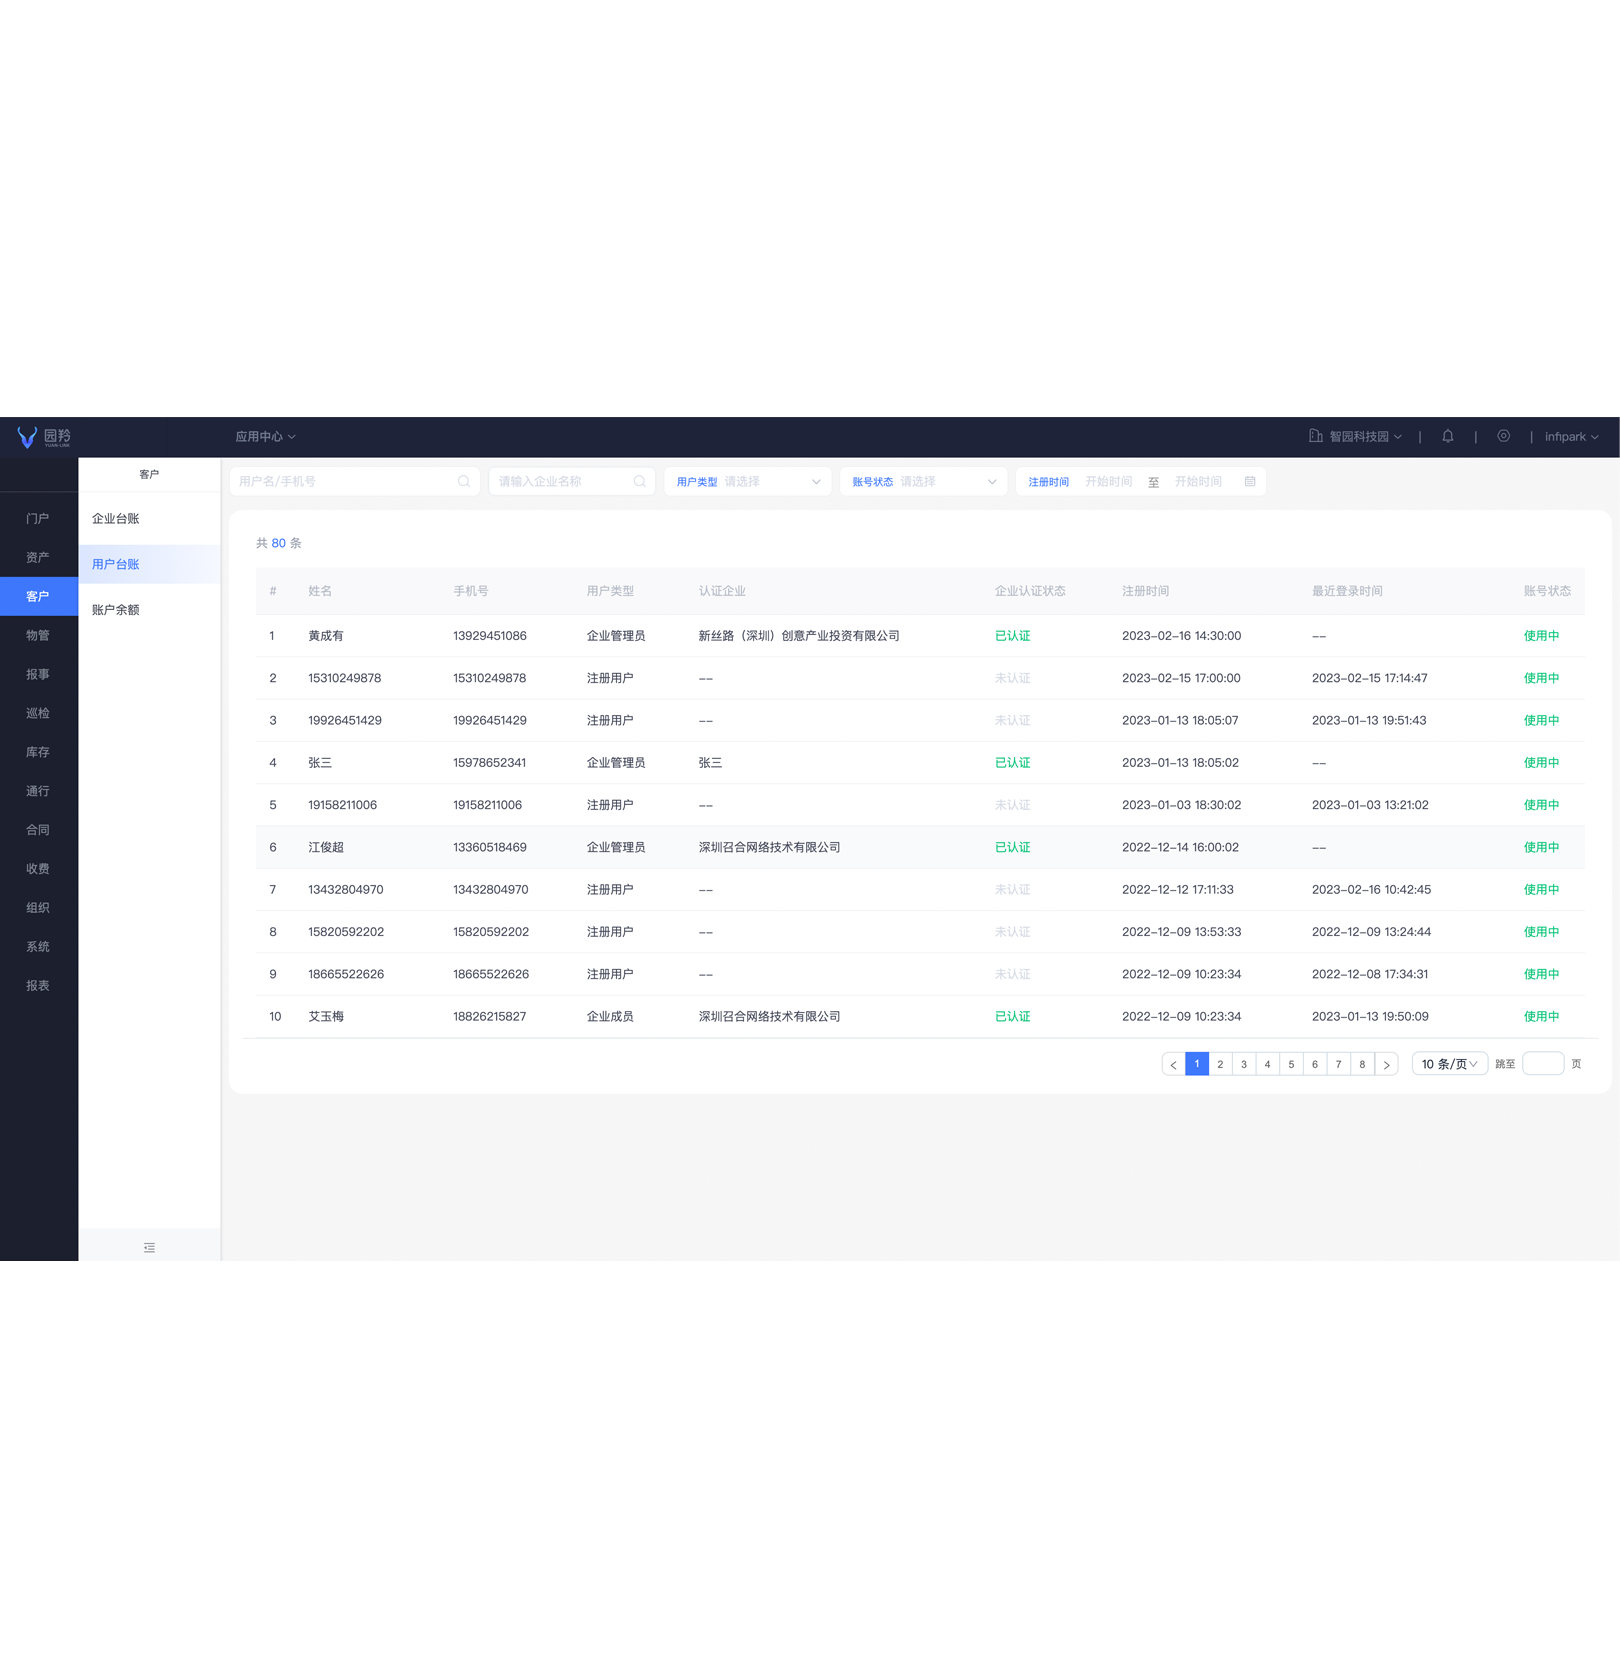Select 报表 in the left navigation
Screen dimensions: 1620x1680
tap(38, 986)
